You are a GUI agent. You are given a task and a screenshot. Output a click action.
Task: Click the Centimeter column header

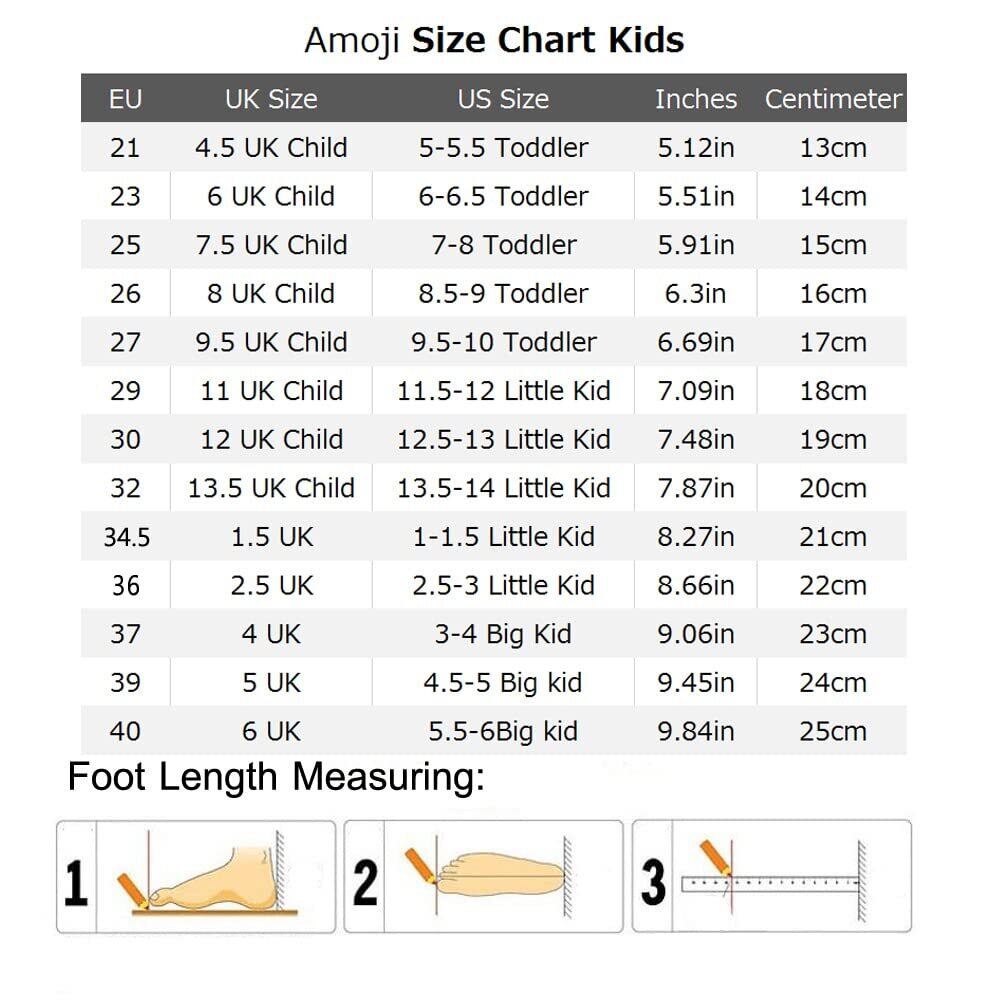(x=833, y=99)
